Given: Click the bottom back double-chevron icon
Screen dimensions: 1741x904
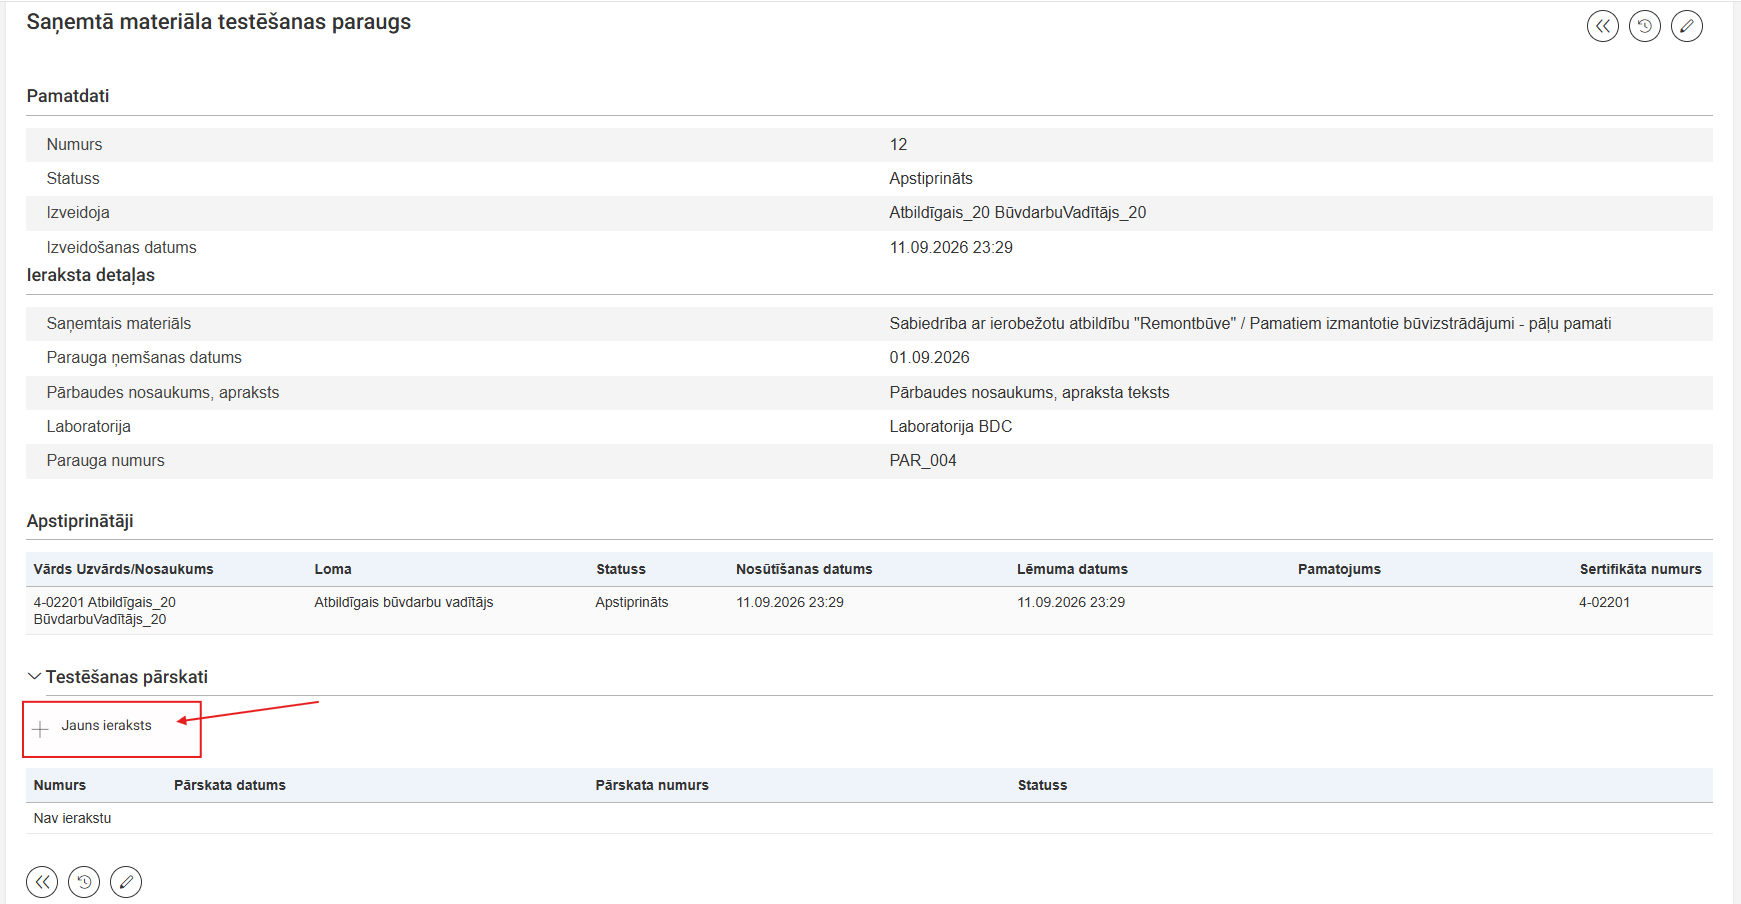Looking at the screenshot, I should point(42,882).
